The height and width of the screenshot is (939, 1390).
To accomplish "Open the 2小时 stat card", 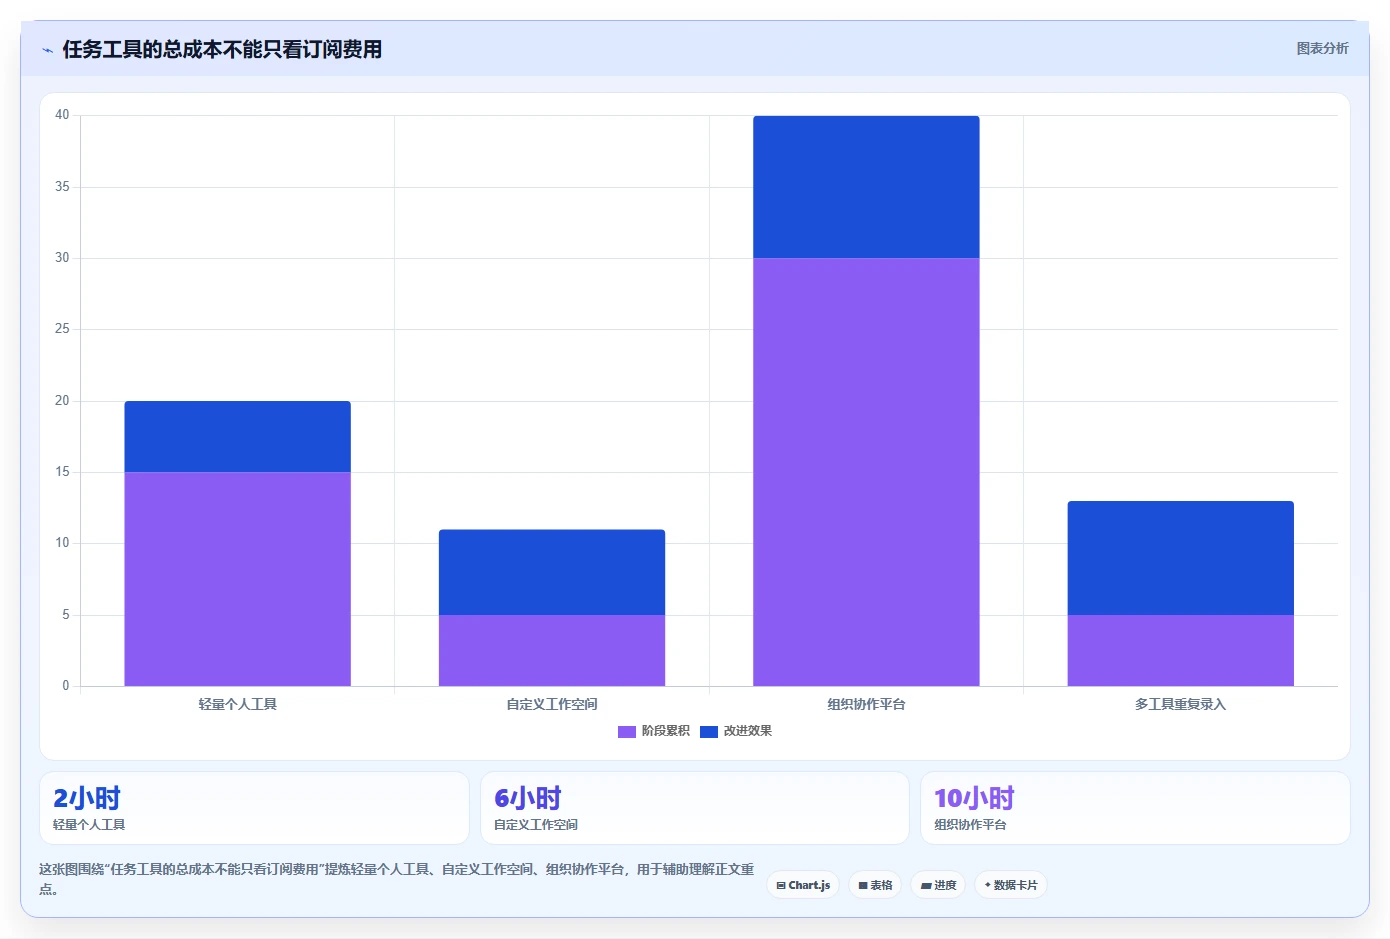I will pyautogui.click(x=254, y=808).
